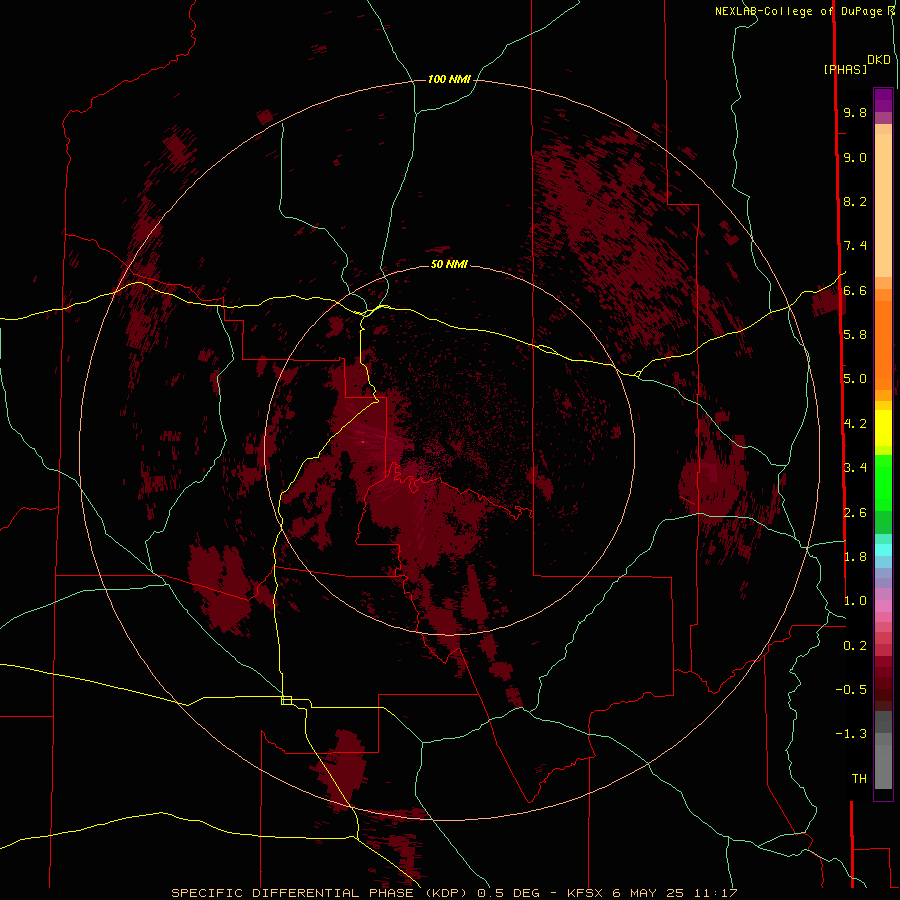Select the 5.0 scale value
This screenshot has width=900, height=900.
coord(855,379)
